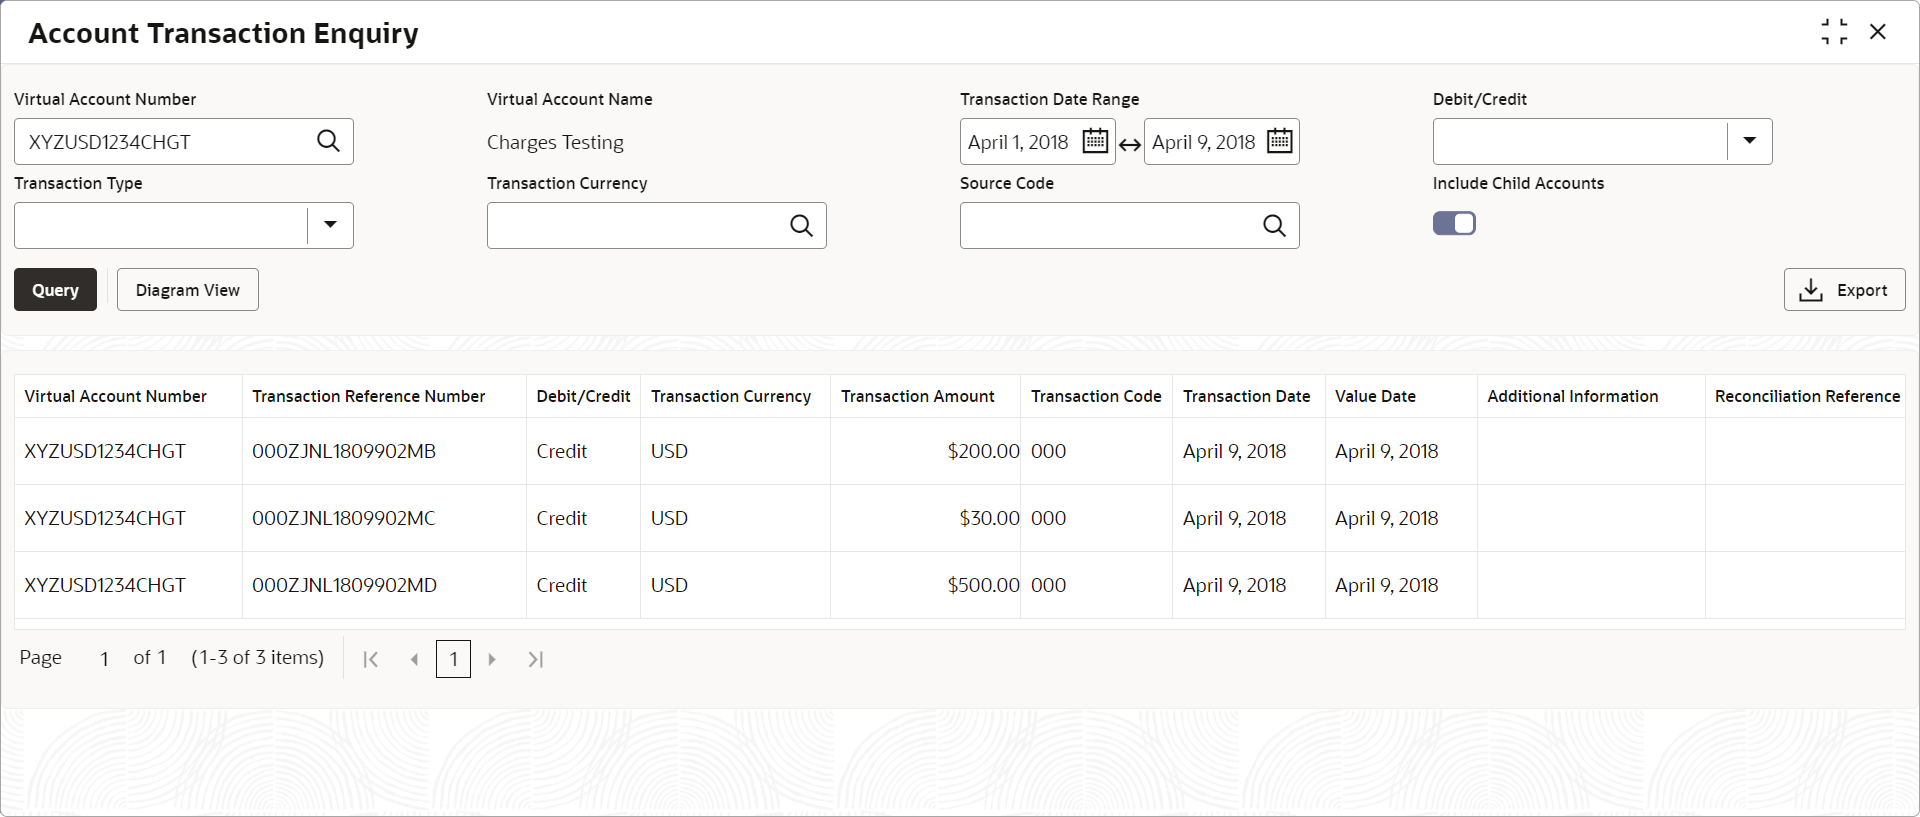The width and height of the screenshot is (1920, 817).
Task: Go to the previous results page
Action: coord(414,659)
